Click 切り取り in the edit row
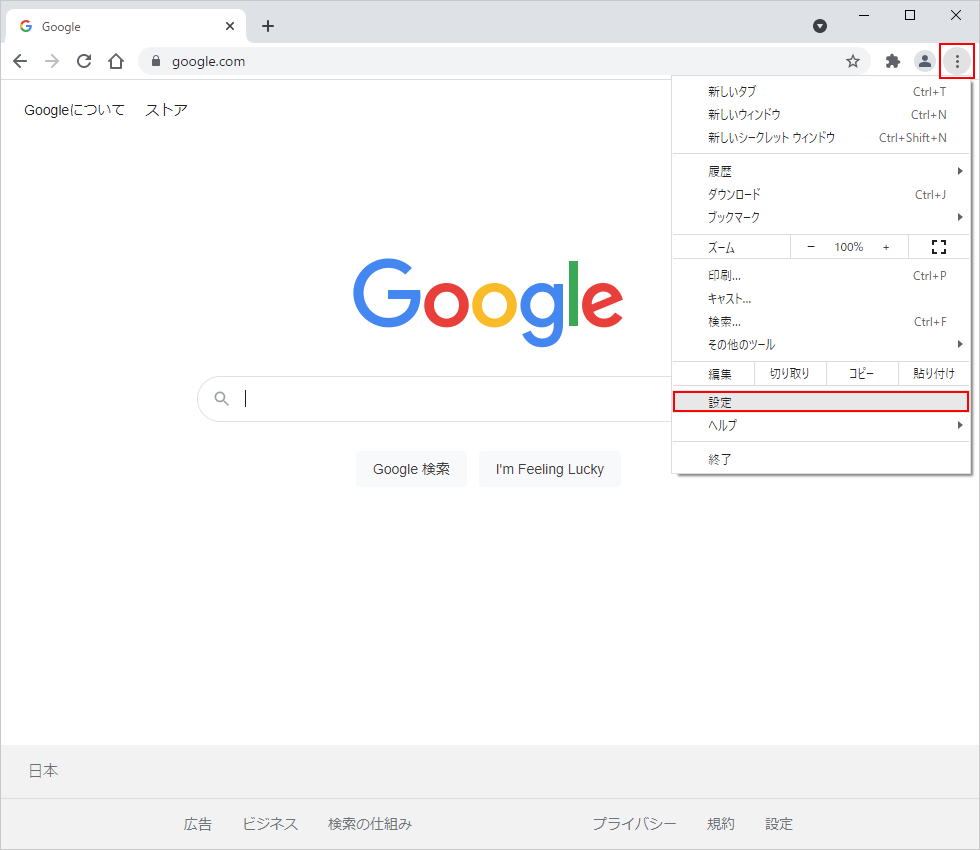 789,374
